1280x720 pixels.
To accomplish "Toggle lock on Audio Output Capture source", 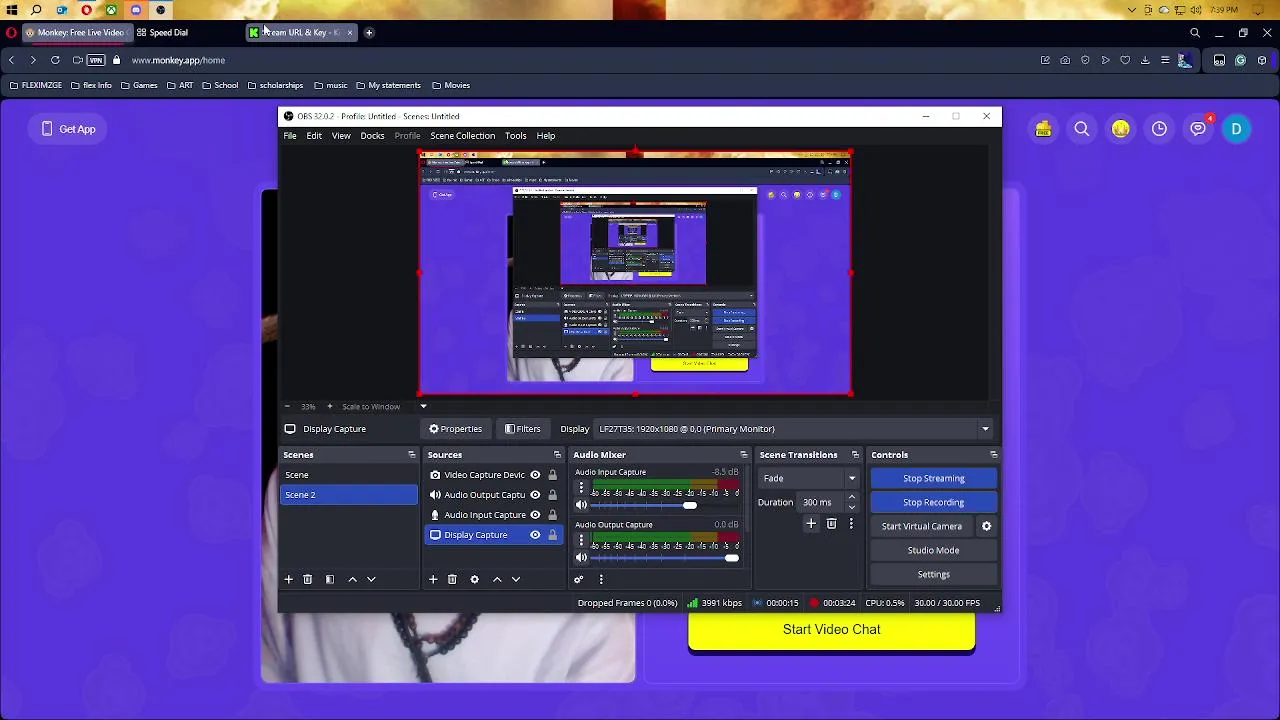I will (x=552, y=495).
